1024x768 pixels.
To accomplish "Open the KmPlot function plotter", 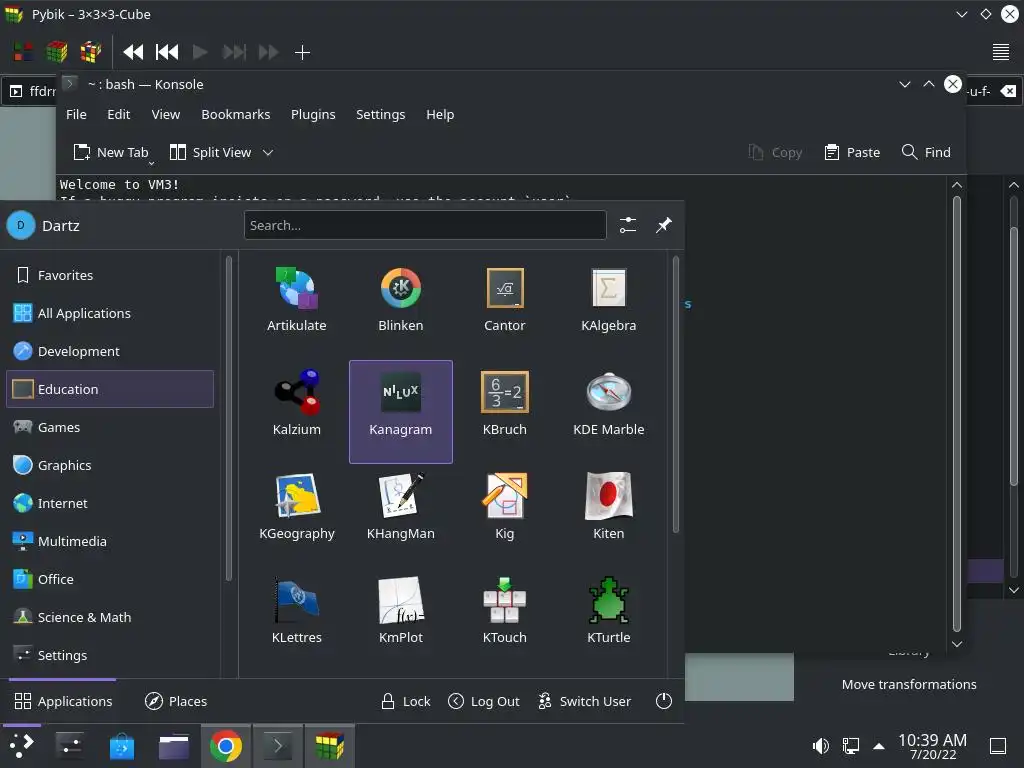I will click(x=400, y=612).
